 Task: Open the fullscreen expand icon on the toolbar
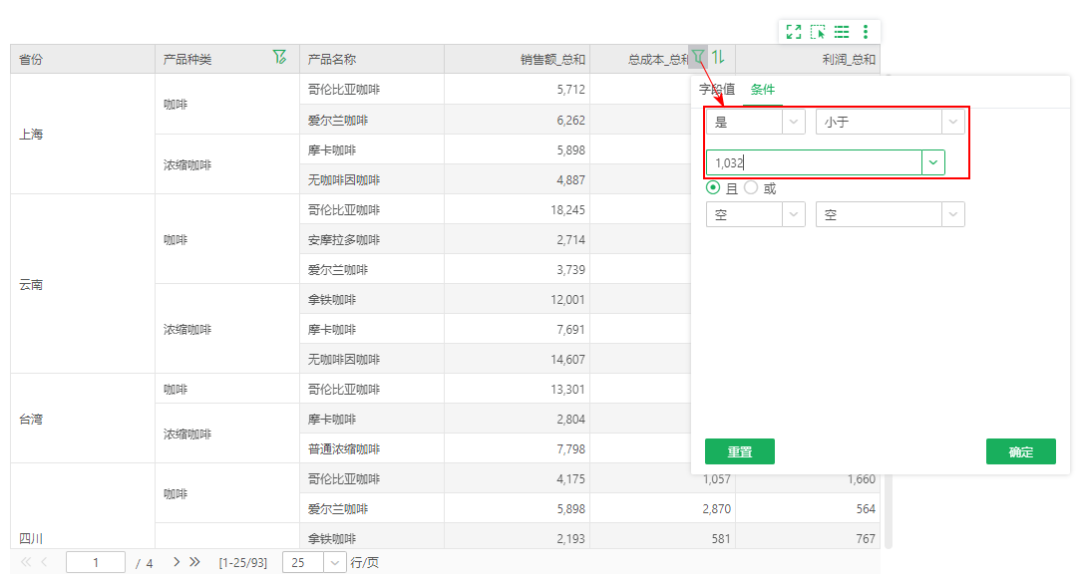click(x=794, y=32)
